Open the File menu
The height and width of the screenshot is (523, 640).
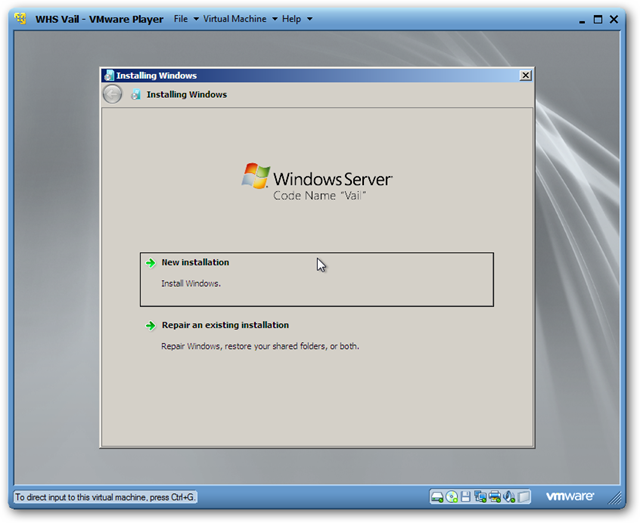(x=181, y=19)
